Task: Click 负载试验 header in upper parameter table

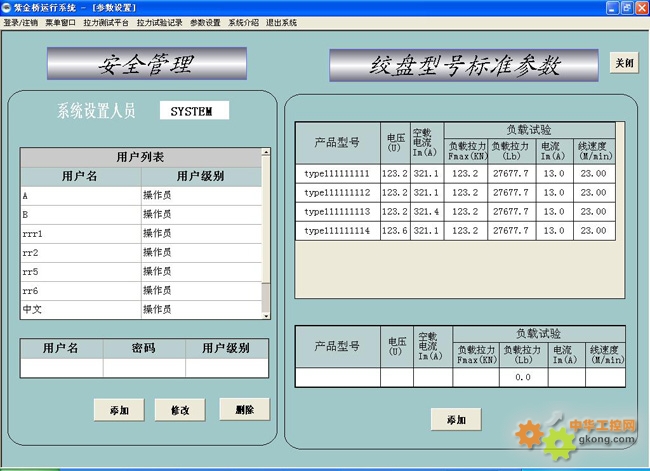Action: pos(529,130)
